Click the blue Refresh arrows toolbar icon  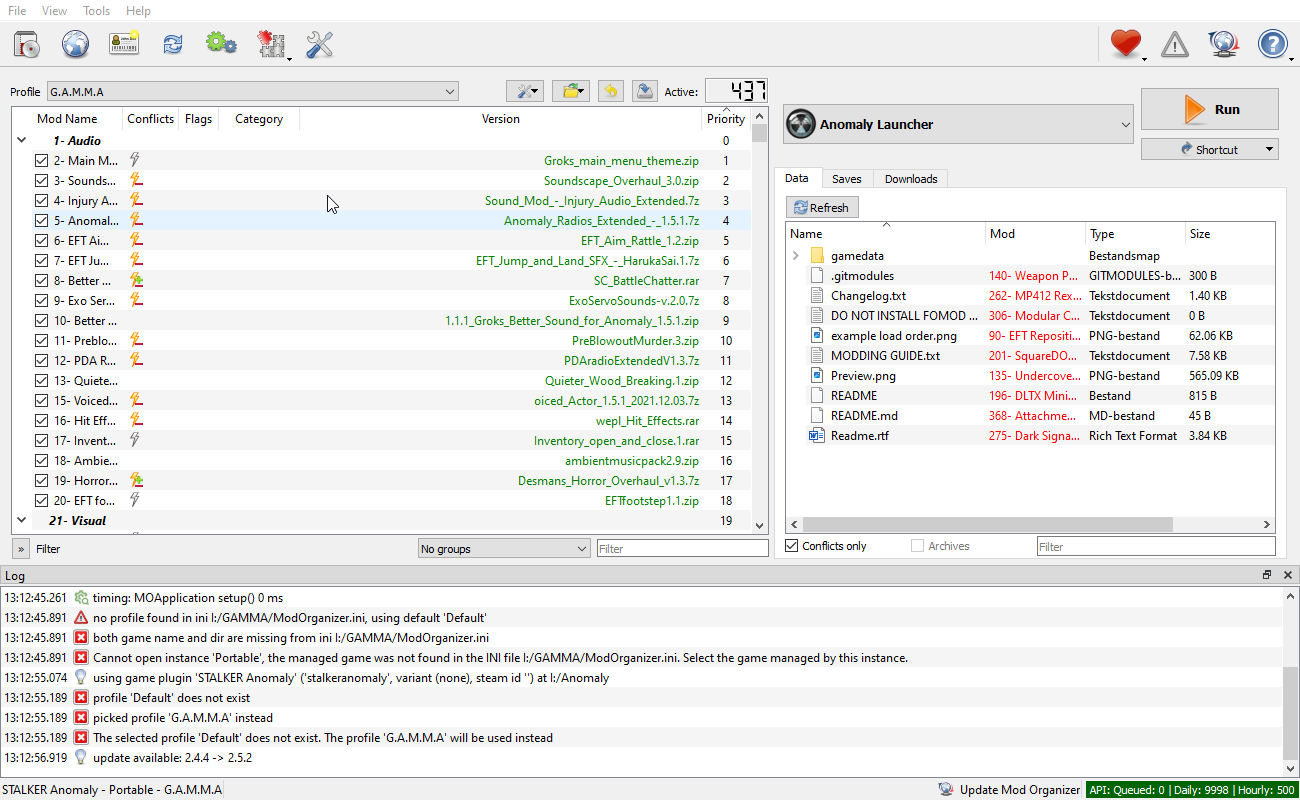pos(173,44)
